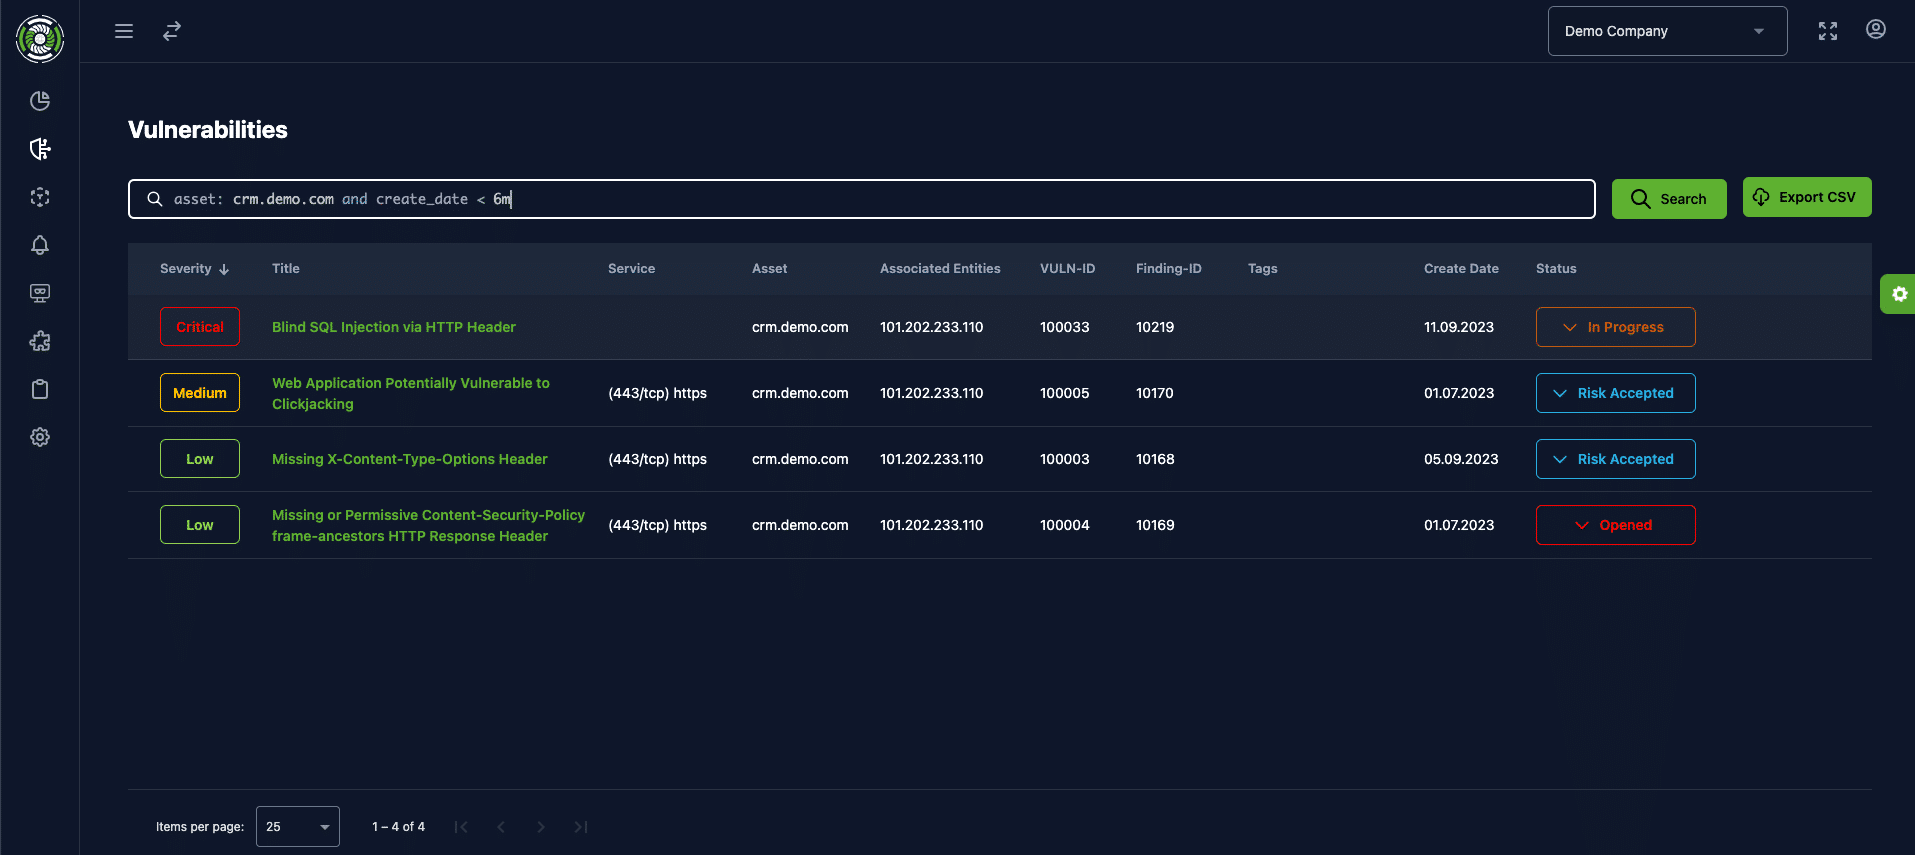Focus the vulnerability search query field
Image resolution: width=1915 pixels, height=855 pixels.
(861, 199)
